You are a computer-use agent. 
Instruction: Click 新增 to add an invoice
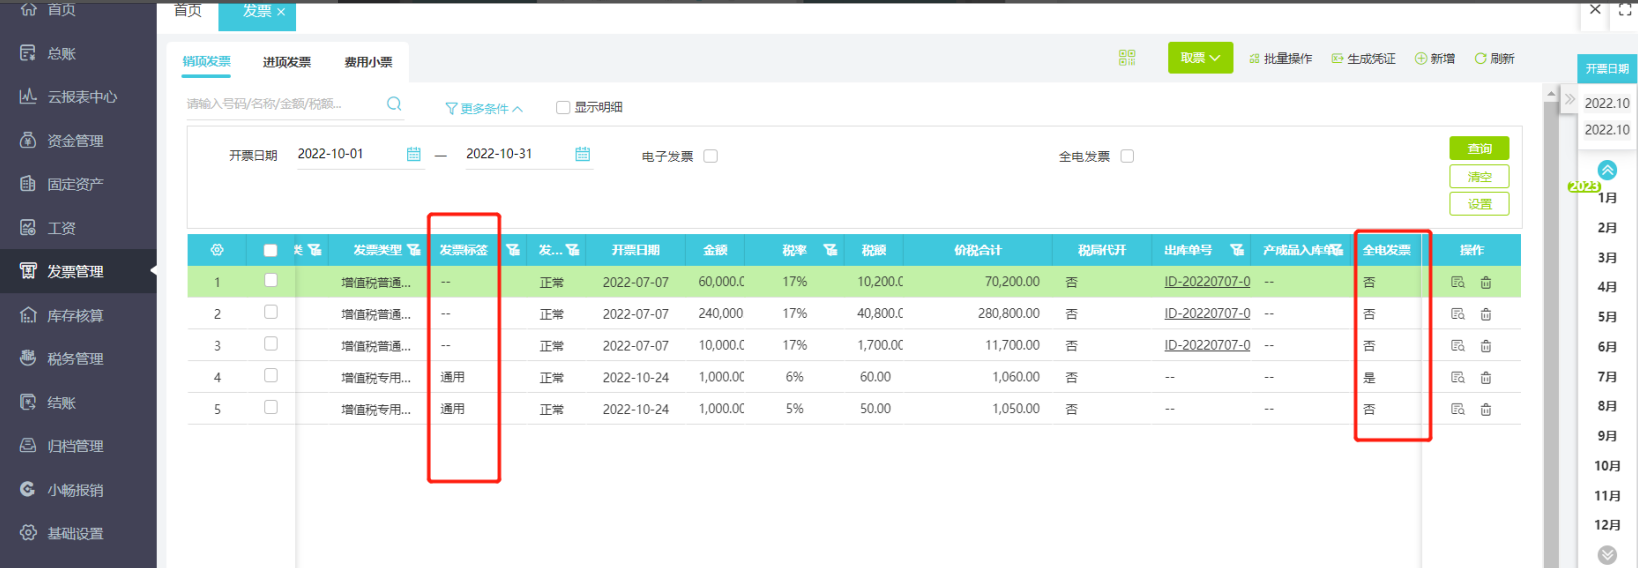(1435, 59)
